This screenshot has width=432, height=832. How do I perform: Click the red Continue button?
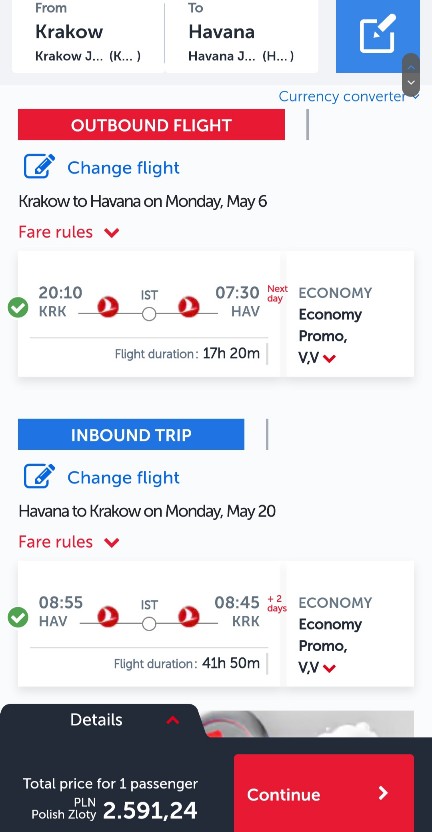click(324, 793)
